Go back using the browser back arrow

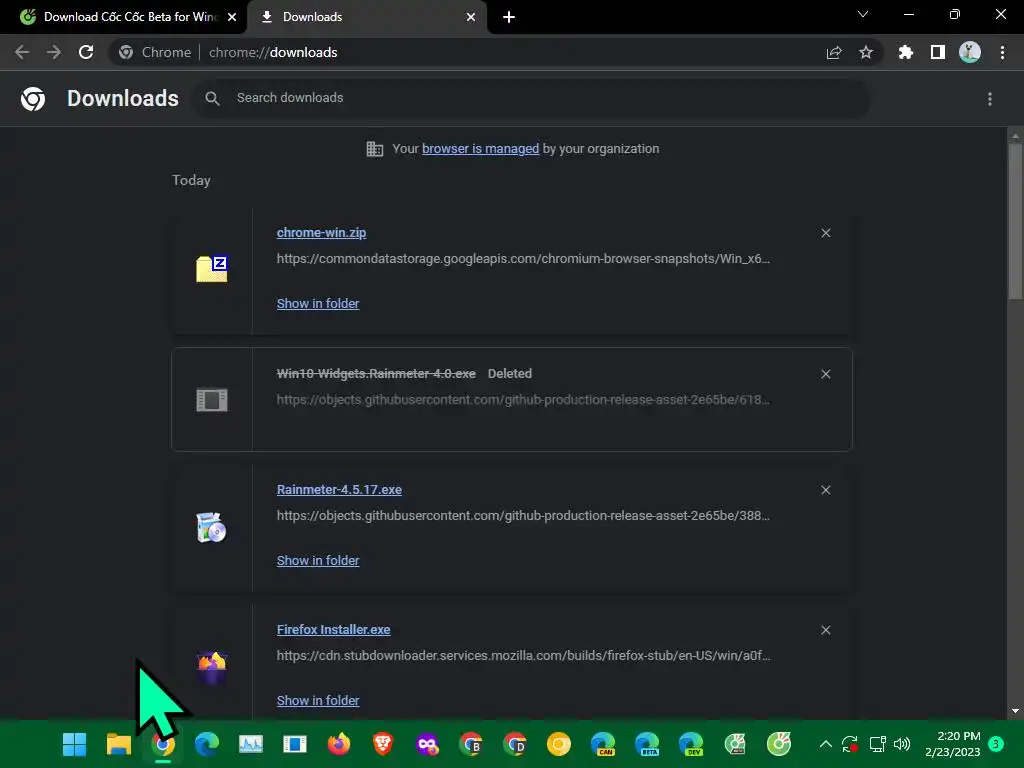[x=22, y=52]
